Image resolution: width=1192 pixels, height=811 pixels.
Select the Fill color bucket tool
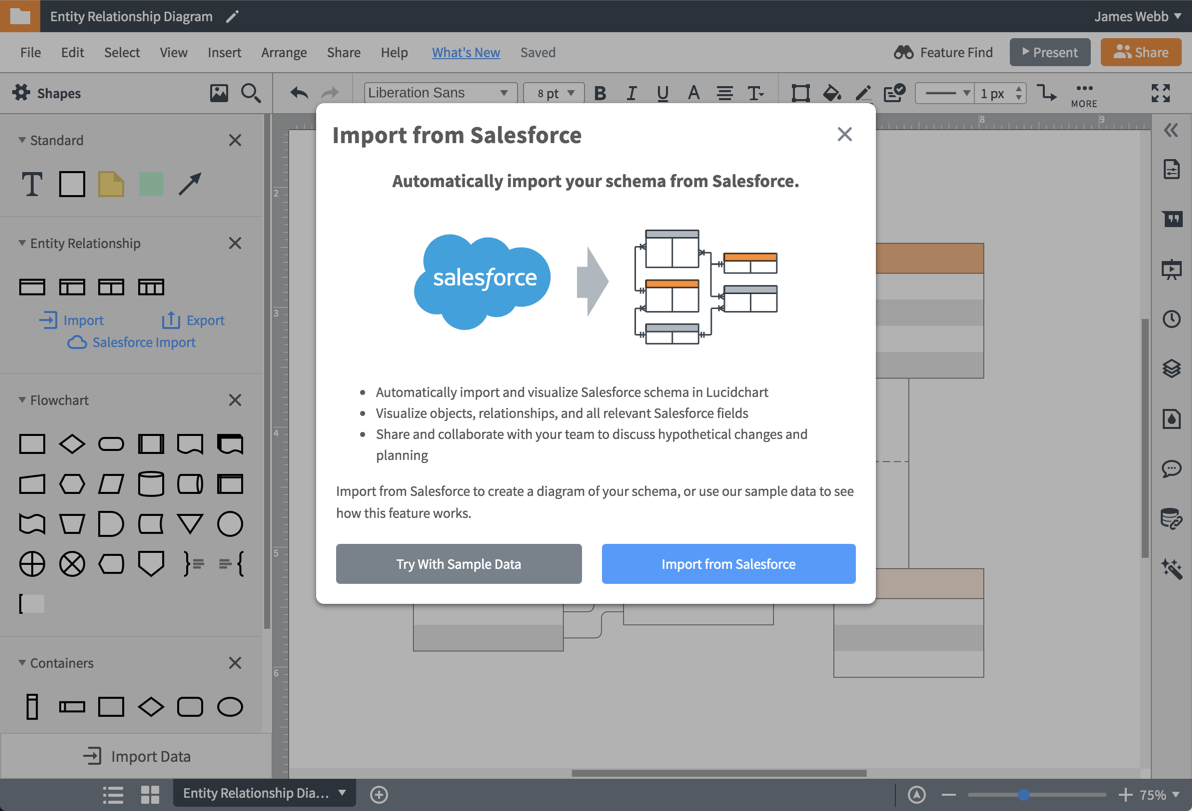832,93
